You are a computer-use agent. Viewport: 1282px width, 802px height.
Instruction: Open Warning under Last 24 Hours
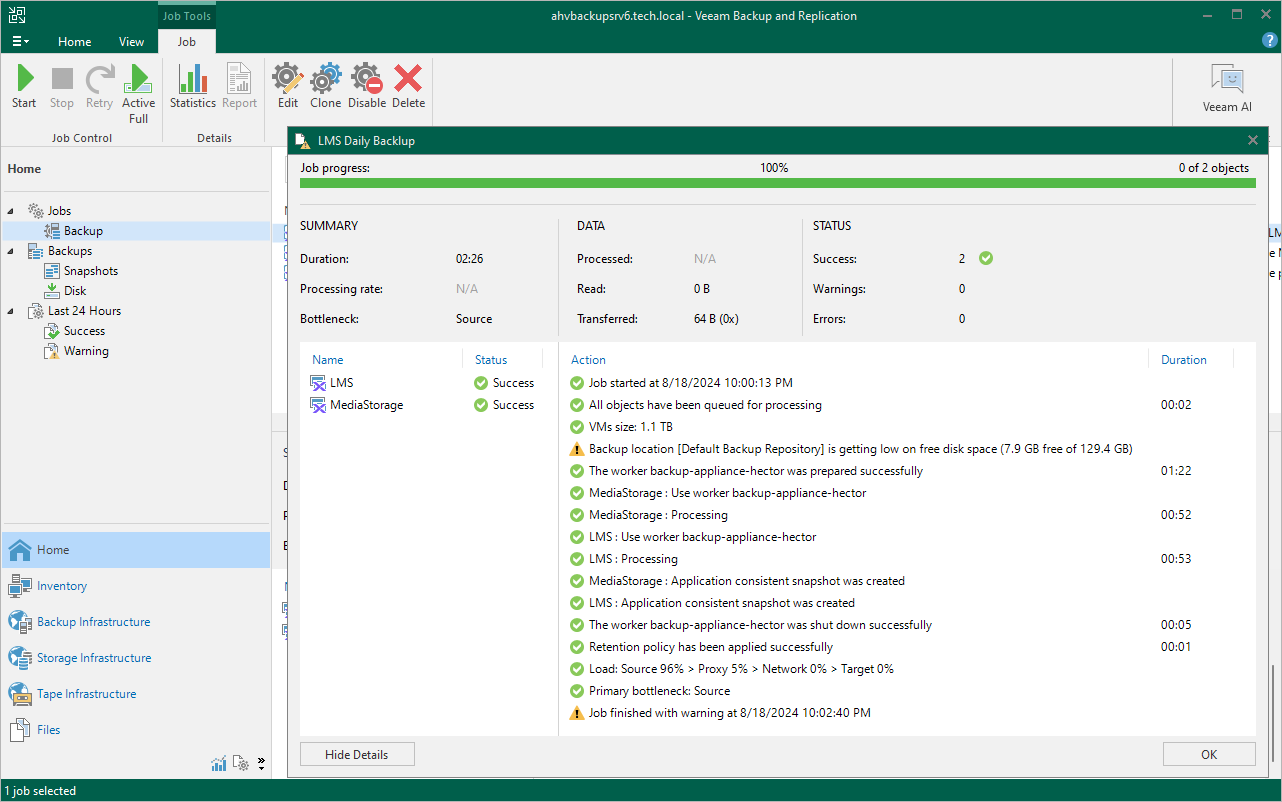click(86, 351)
